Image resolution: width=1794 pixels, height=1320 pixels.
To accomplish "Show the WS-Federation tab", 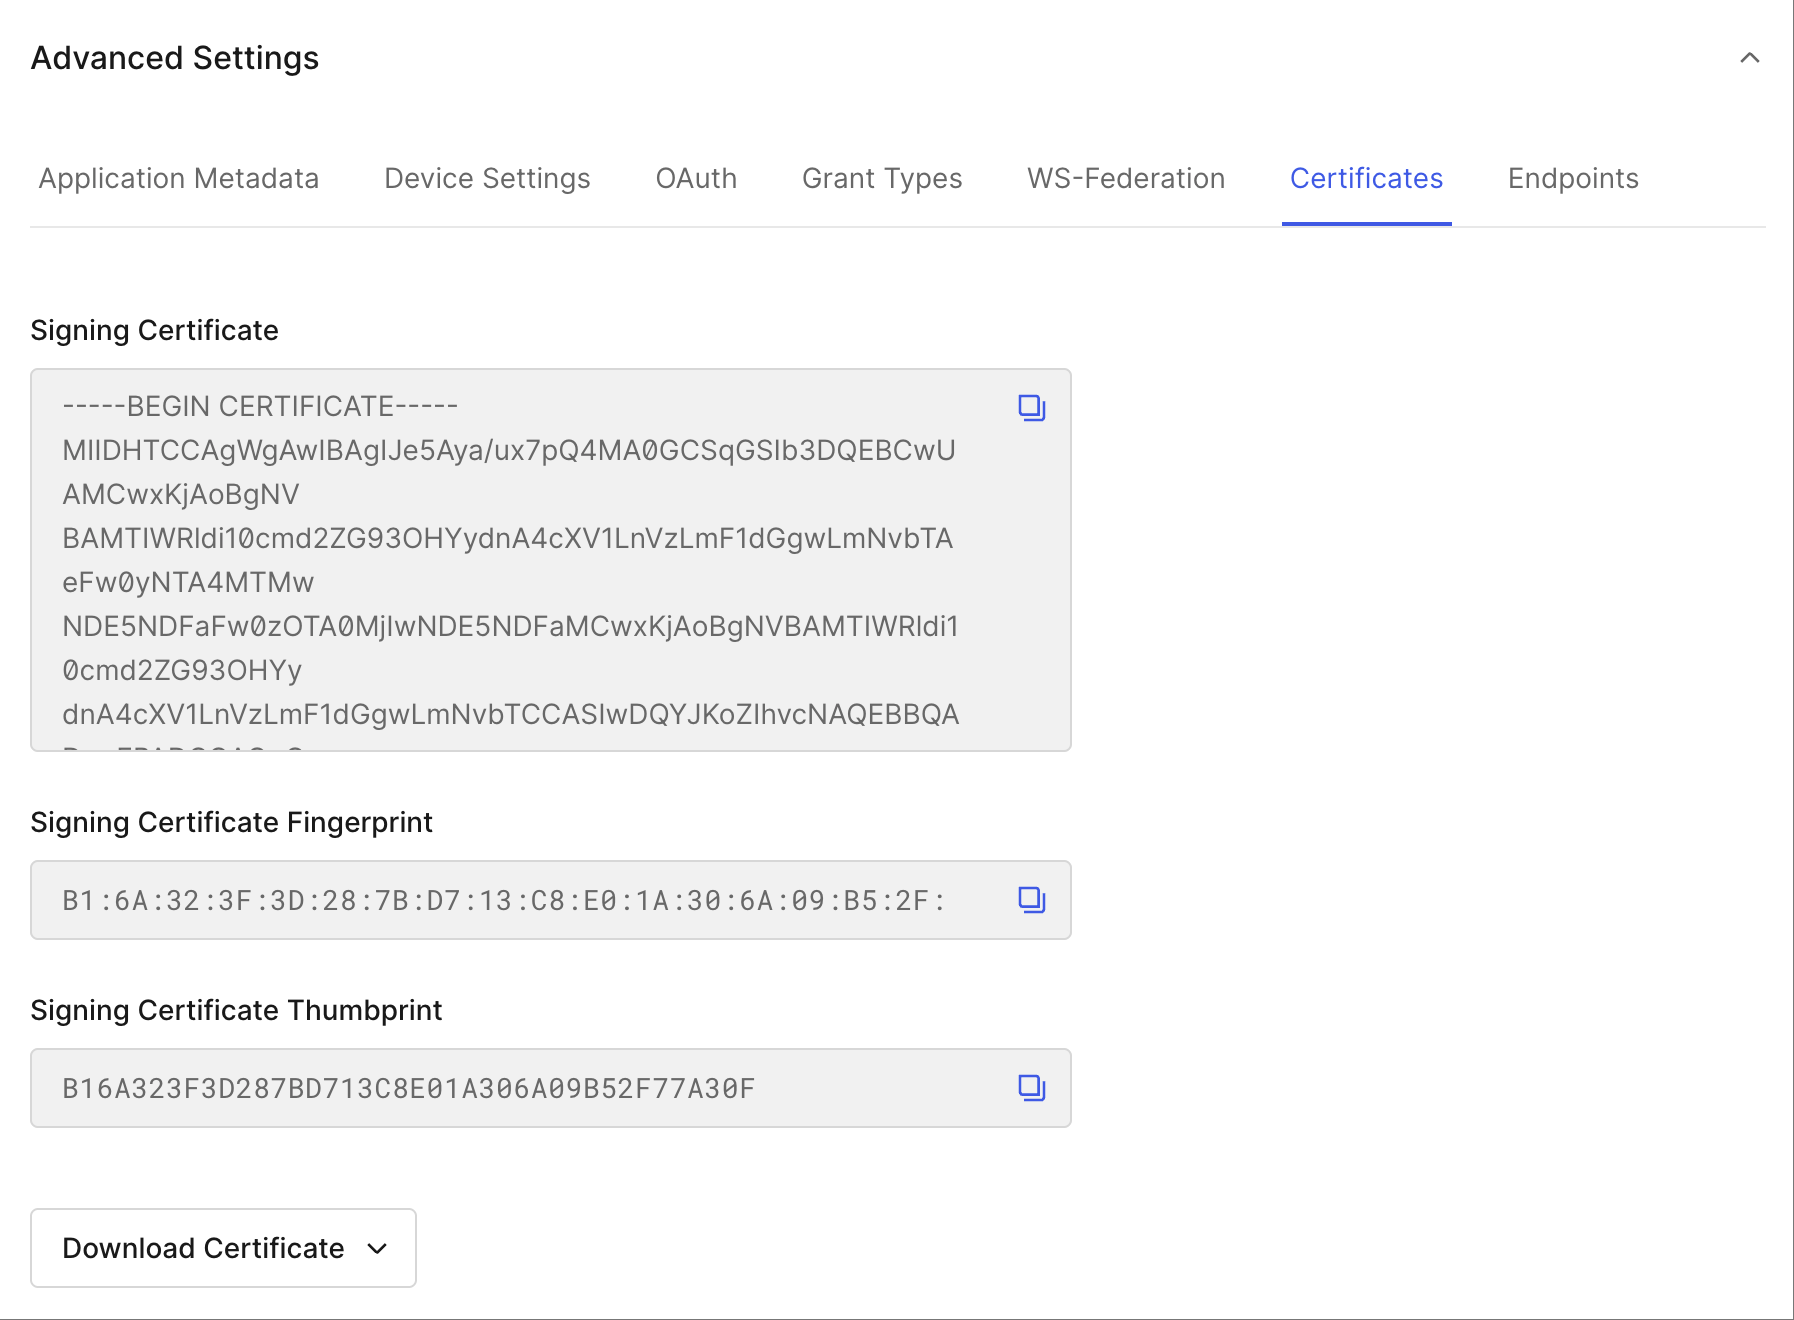I will pyautogui.click(x=1126, y=178).
